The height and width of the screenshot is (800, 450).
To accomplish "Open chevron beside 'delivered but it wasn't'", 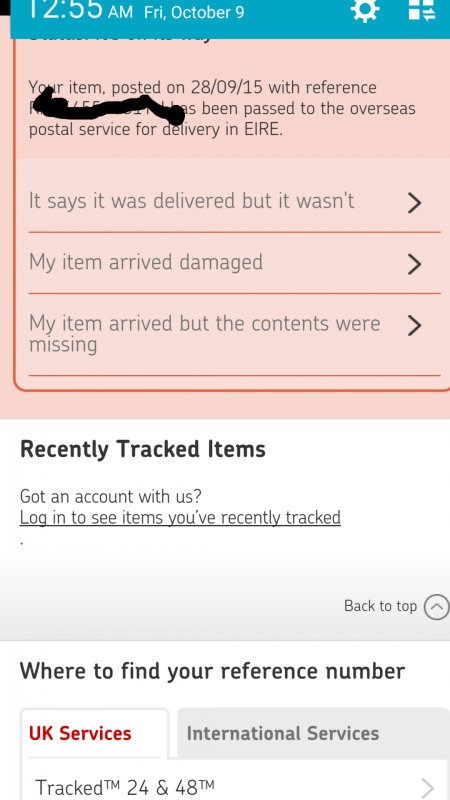I will coord(414,203).
